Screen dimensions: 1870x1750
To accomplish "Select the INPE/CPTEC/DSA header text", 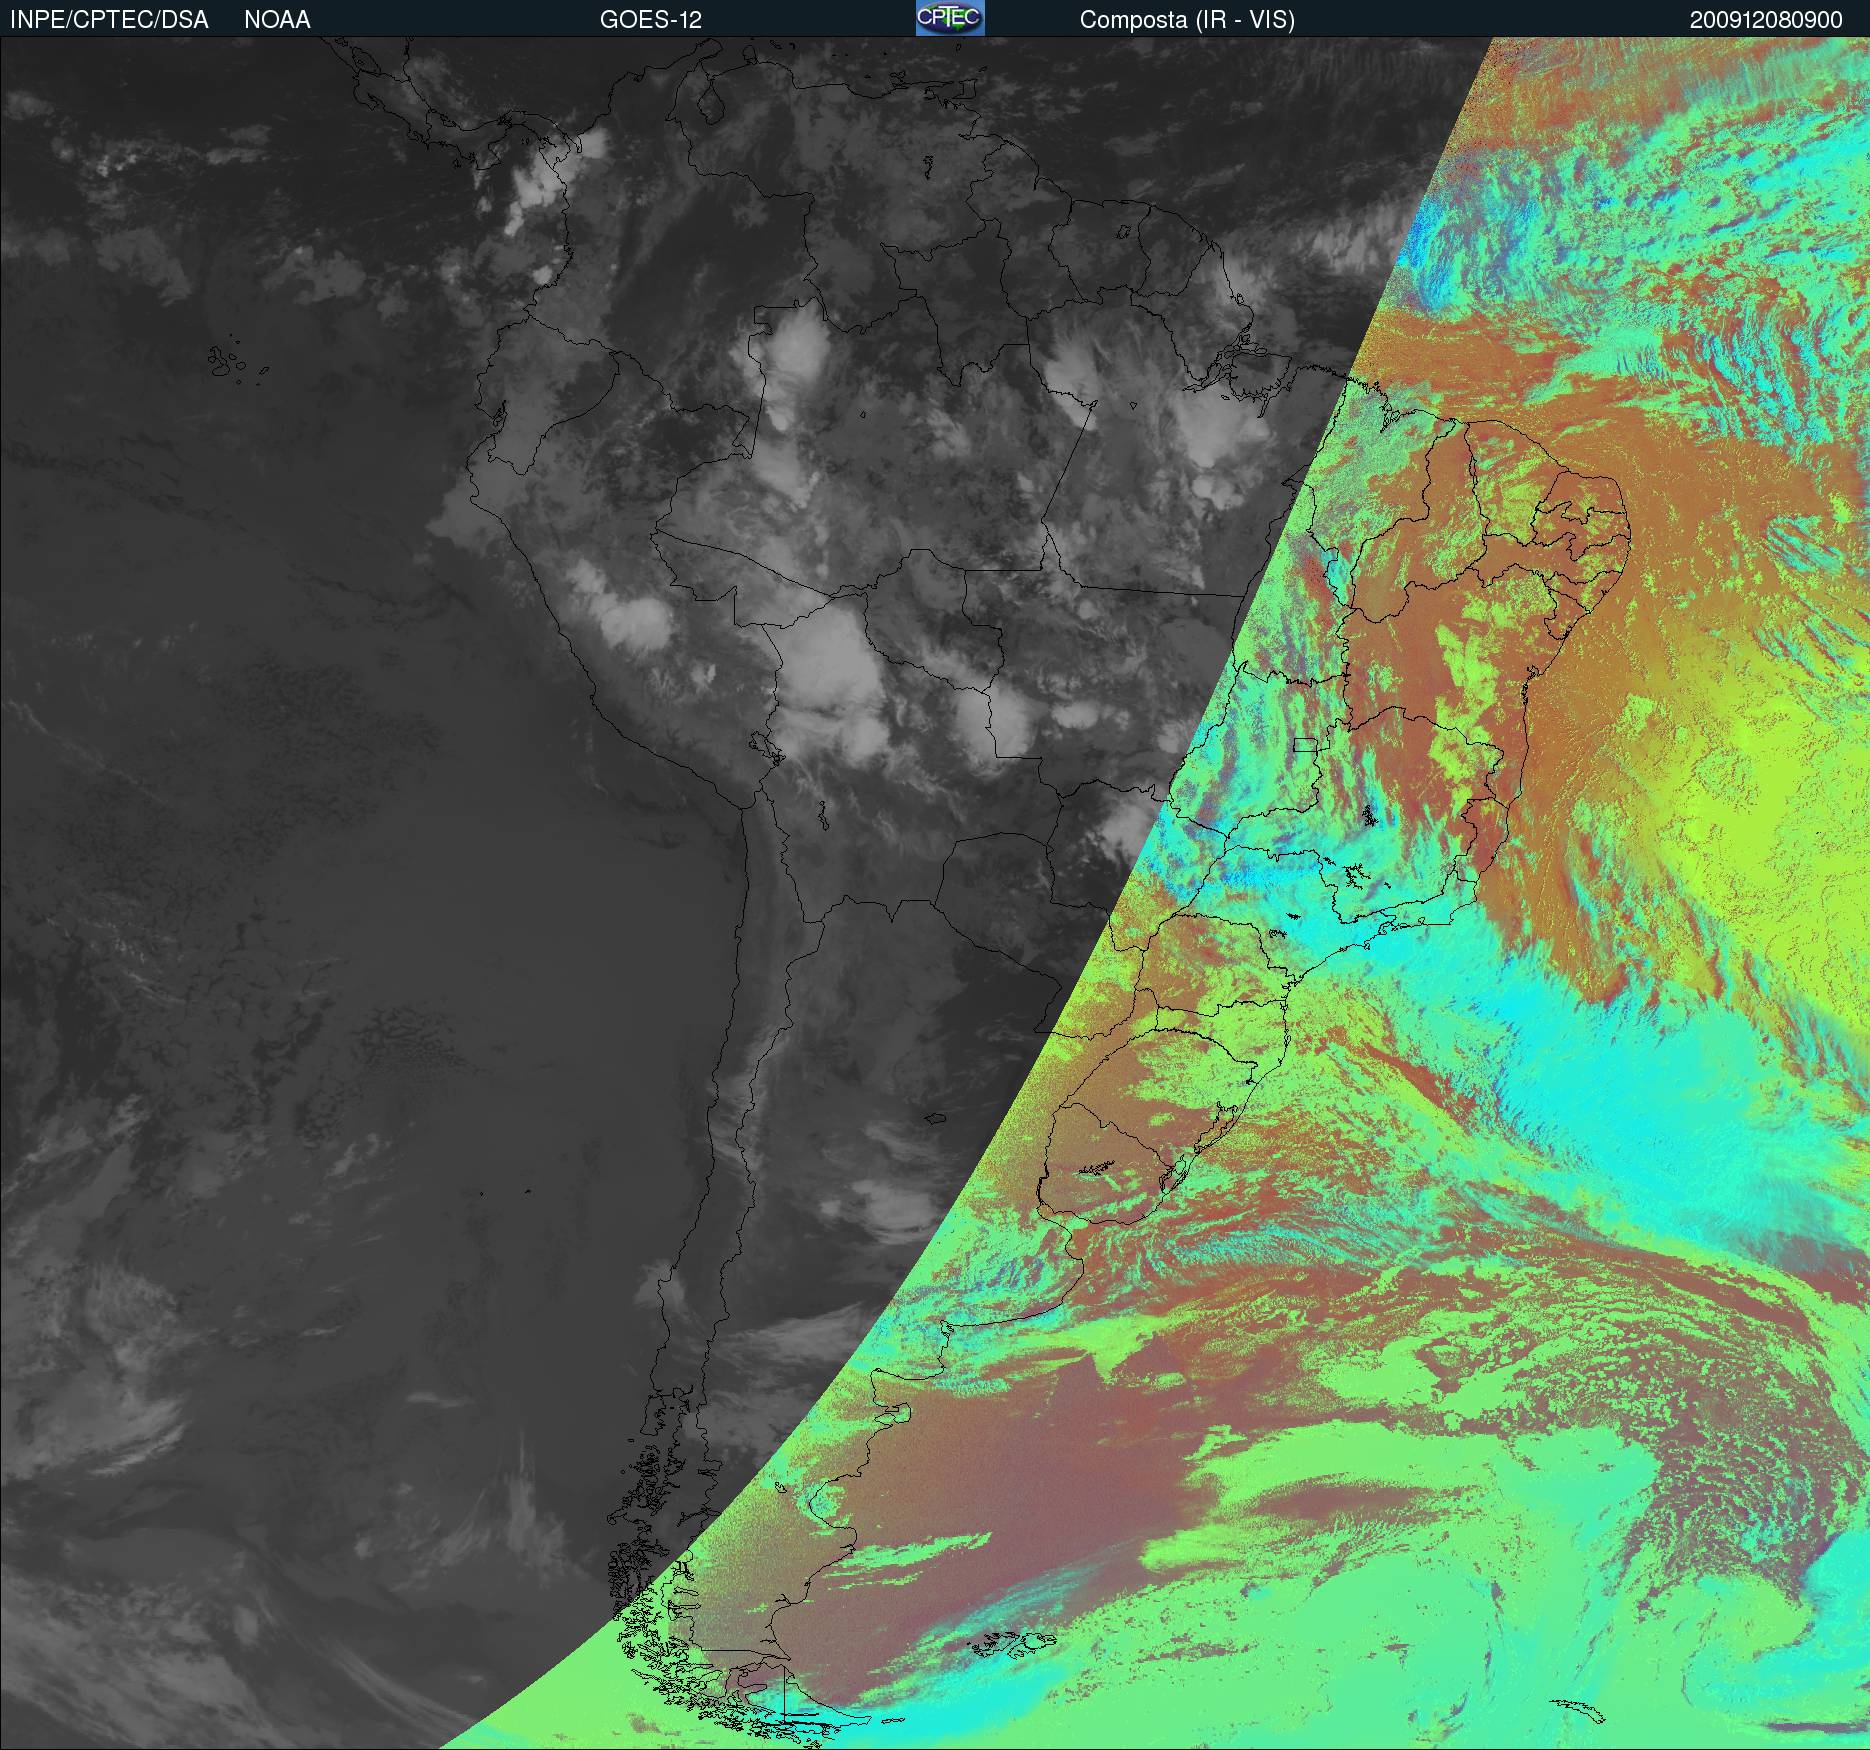I will [109, 20].
